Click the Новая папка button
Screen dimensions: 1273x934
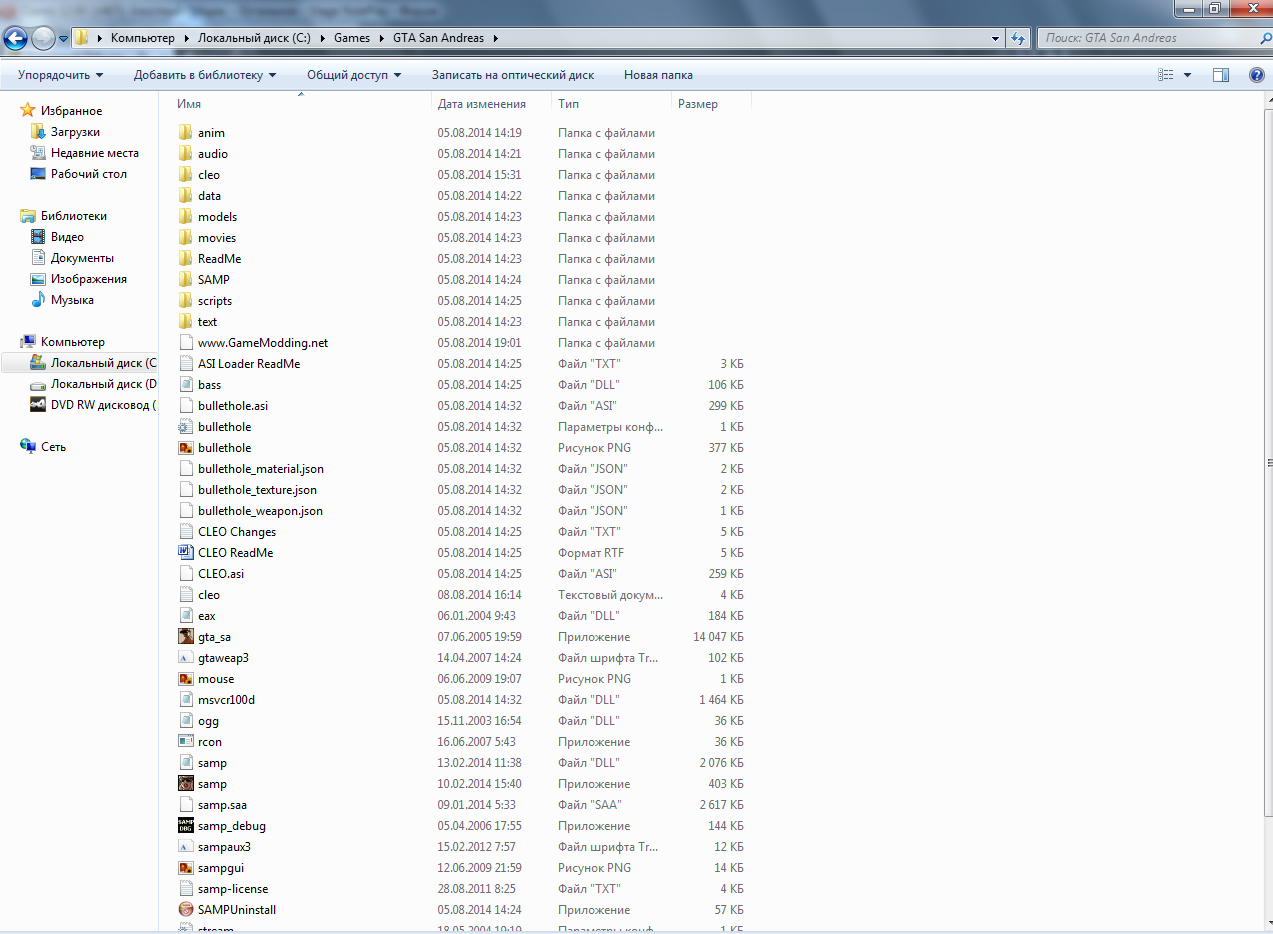tap(658, 75)
